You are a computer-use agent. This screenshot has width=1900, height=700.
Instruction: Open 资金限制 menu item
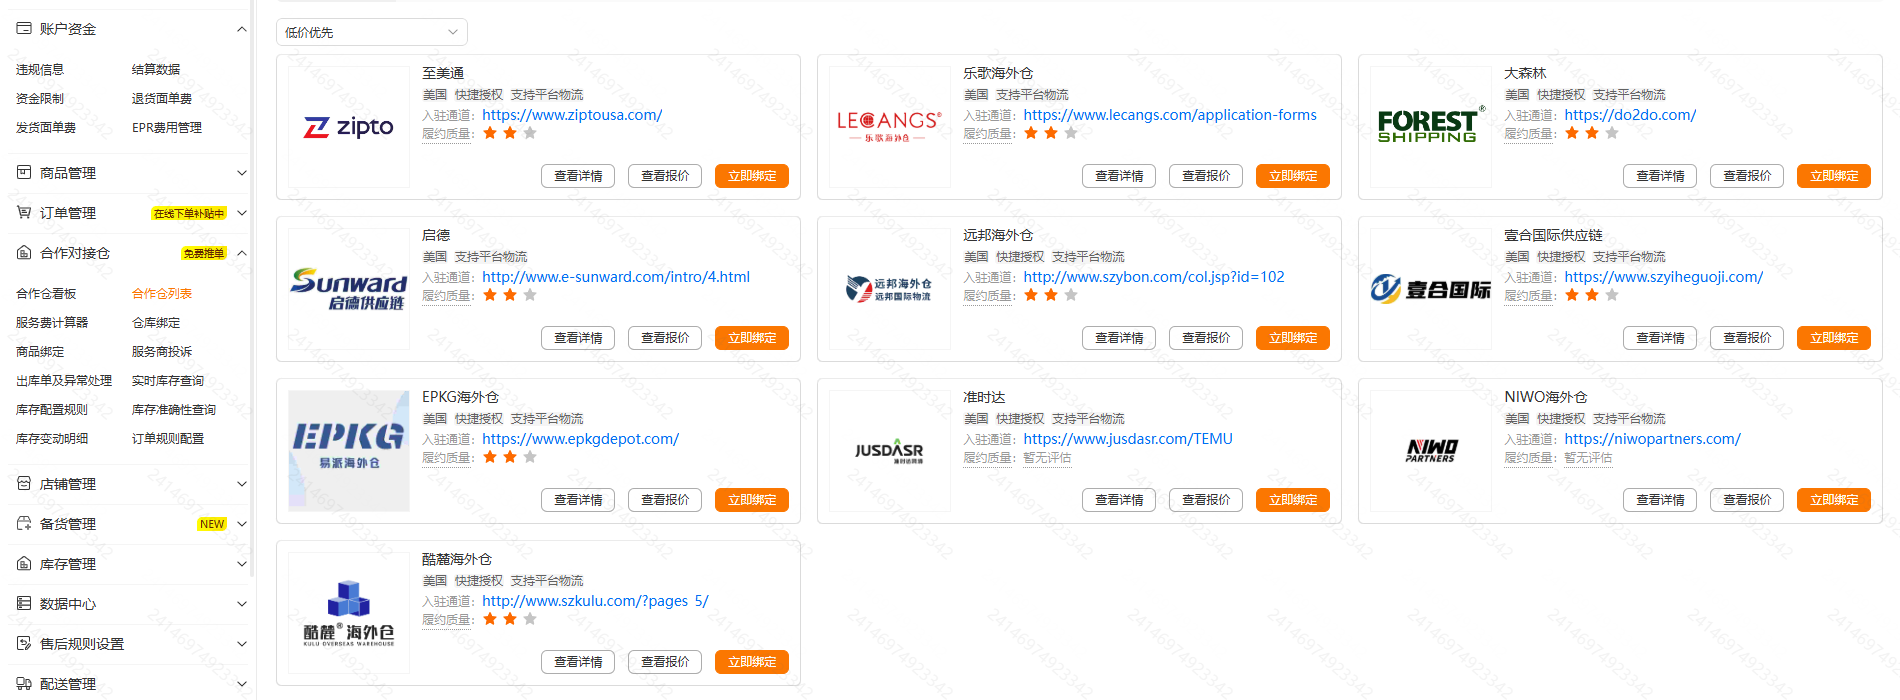coord(40,98)
